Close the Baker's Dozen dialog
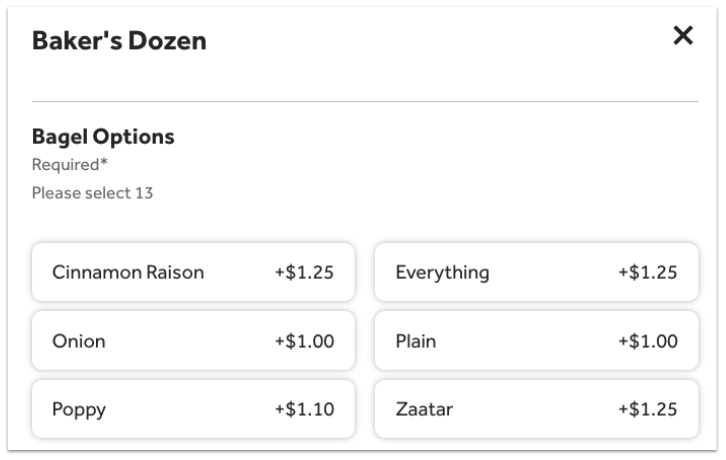Screen dimensions: 726x460 [x=683, y=36]
